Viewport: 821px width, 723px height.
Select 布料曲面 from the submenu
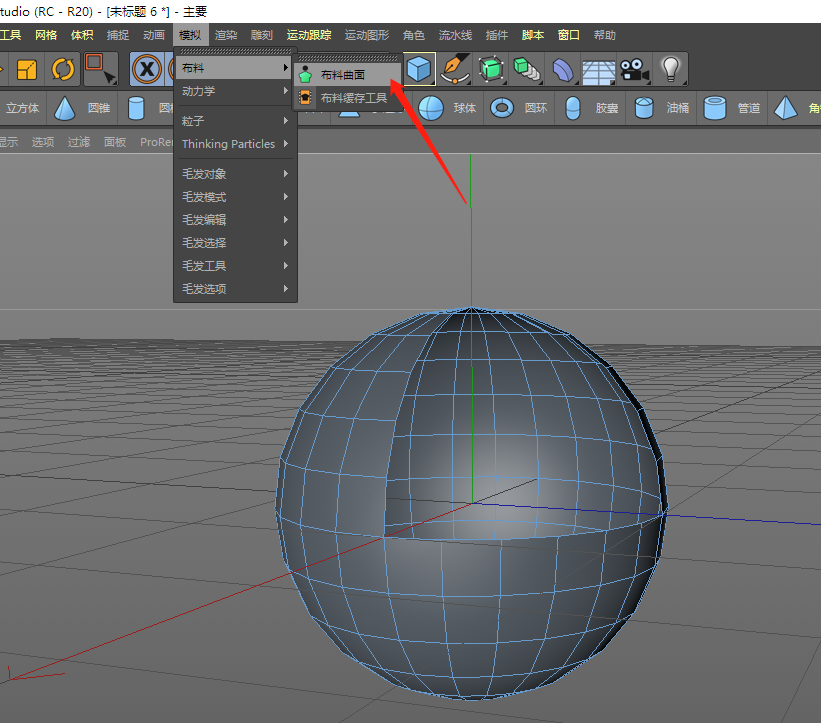point(343,75)
